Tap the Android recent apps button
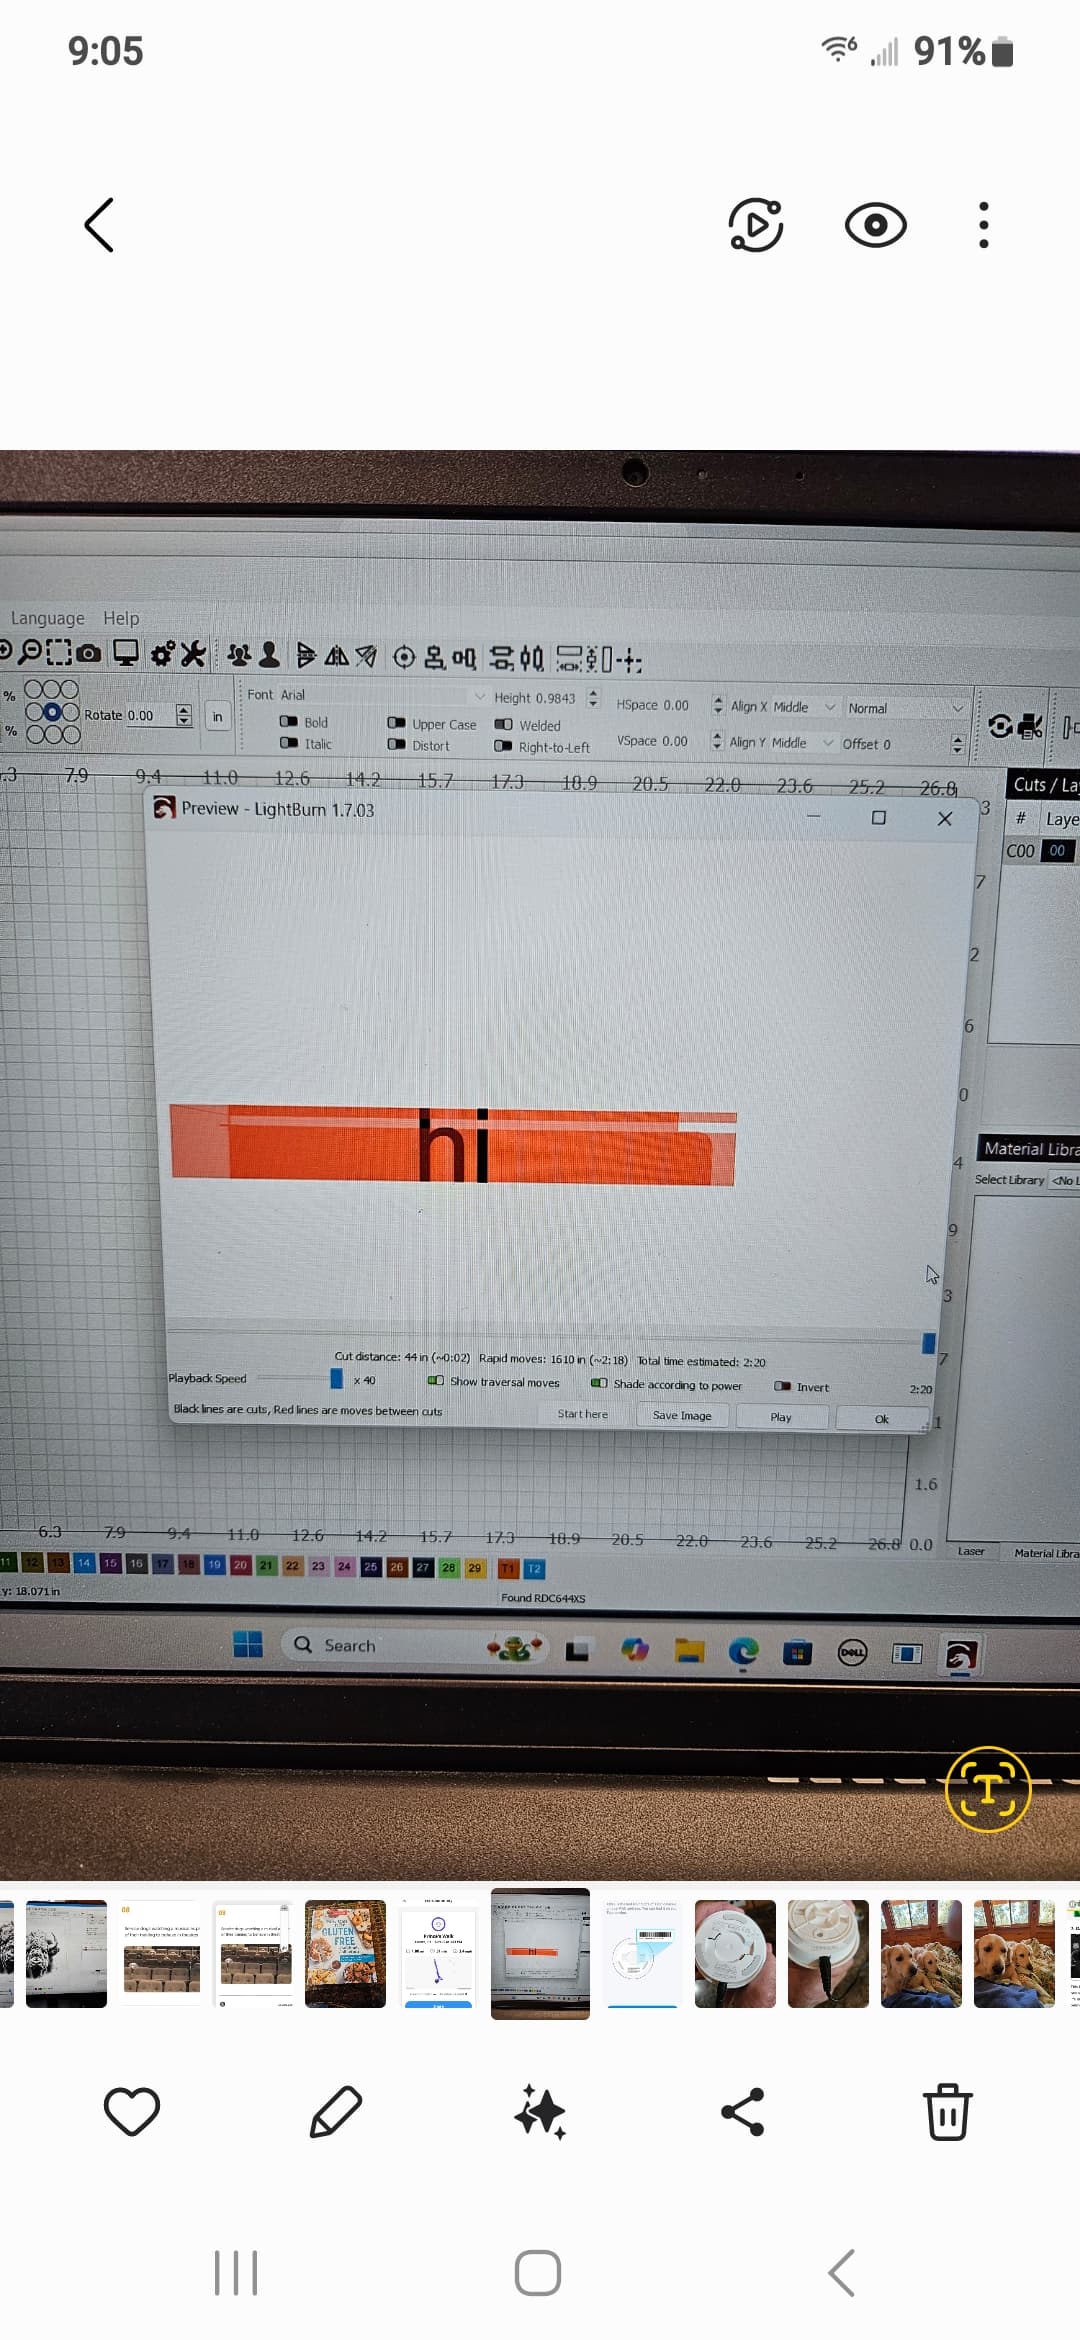Screen dimensions: 1080x2340 (x=236, y=2272)
